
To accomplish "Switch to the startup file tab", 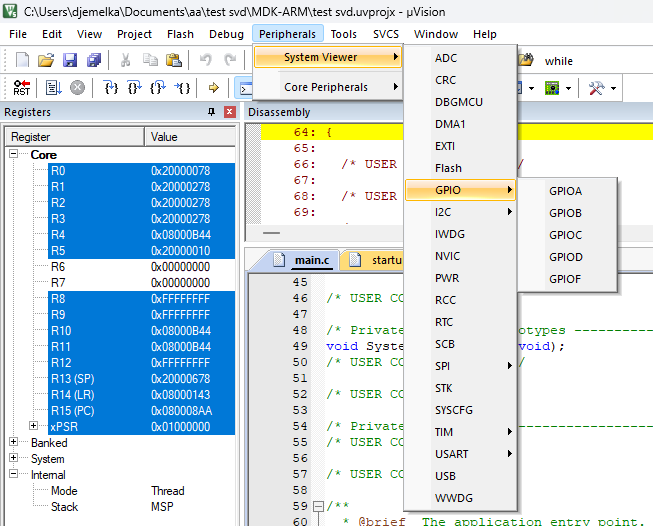I will [375, 260].
